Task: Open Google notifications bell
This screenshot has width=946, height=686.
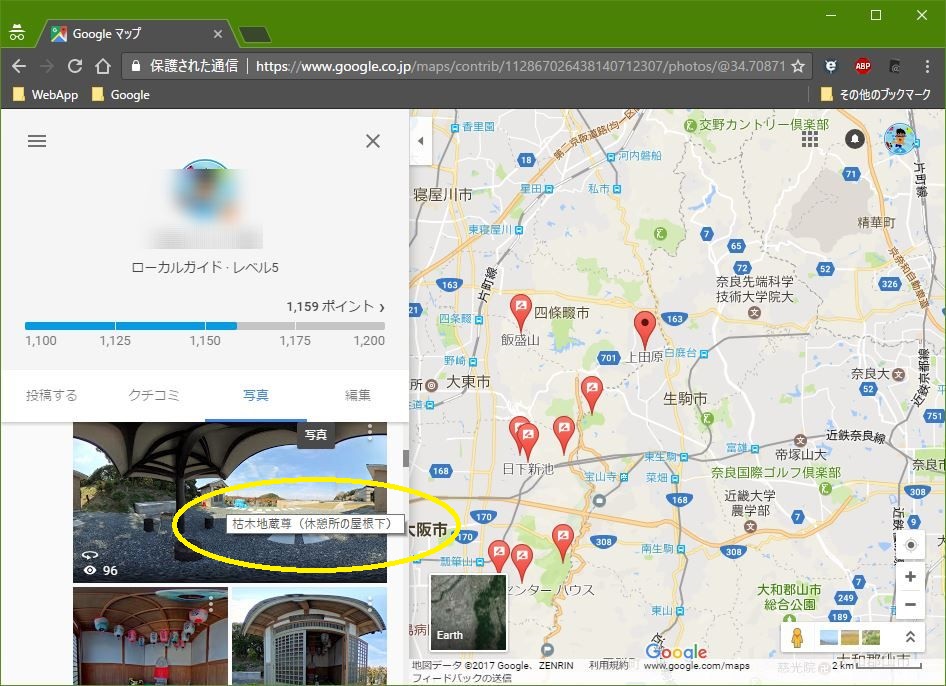Action: (855, 139)
